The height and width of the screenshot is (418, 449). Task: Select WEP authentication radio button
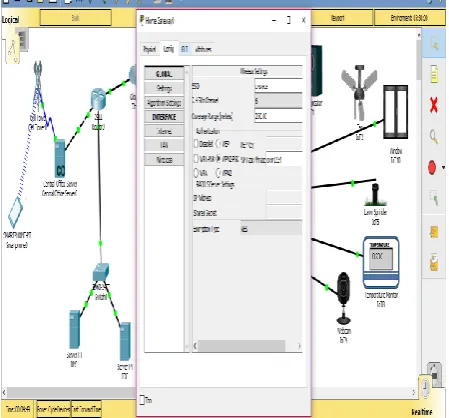[219, 144]
